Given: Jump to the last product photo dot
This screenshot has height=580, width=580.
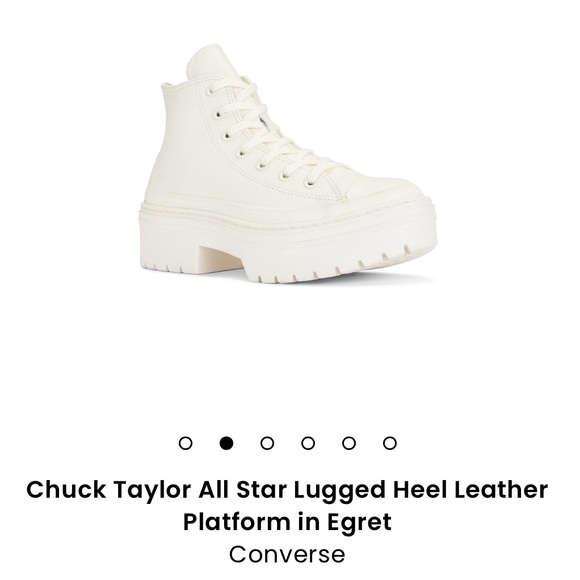Looking at the screenshot, I should coord(390,443).
